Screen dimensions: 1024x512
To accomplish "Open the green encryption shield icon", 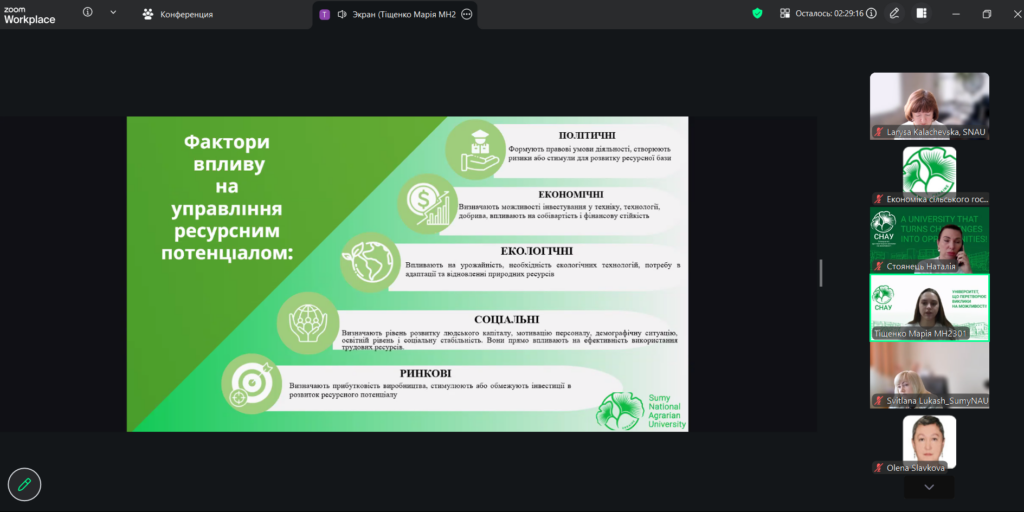I will (x=757, y=14).
